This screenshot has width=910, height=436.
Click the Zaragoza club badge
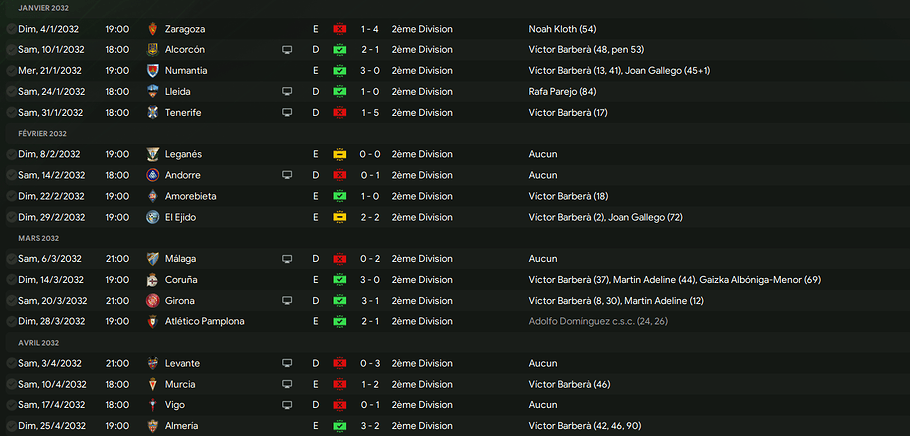(152, 29)
